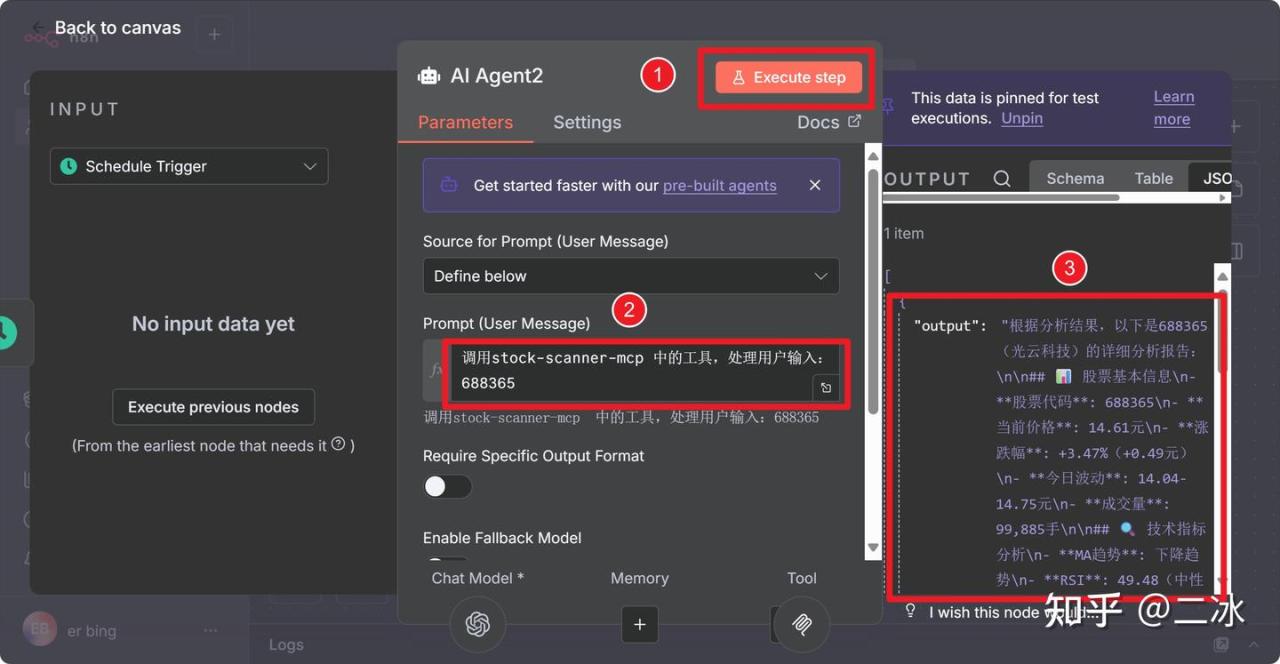
Task: Click the Tool connector icon
Action: [801, 624]
